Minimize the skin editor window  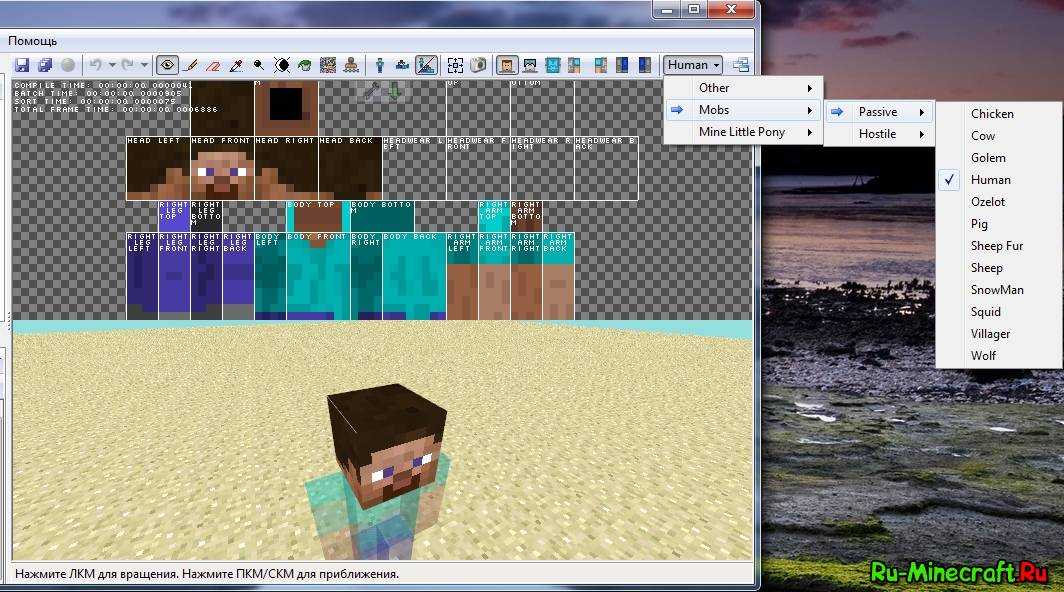[668, 10]
